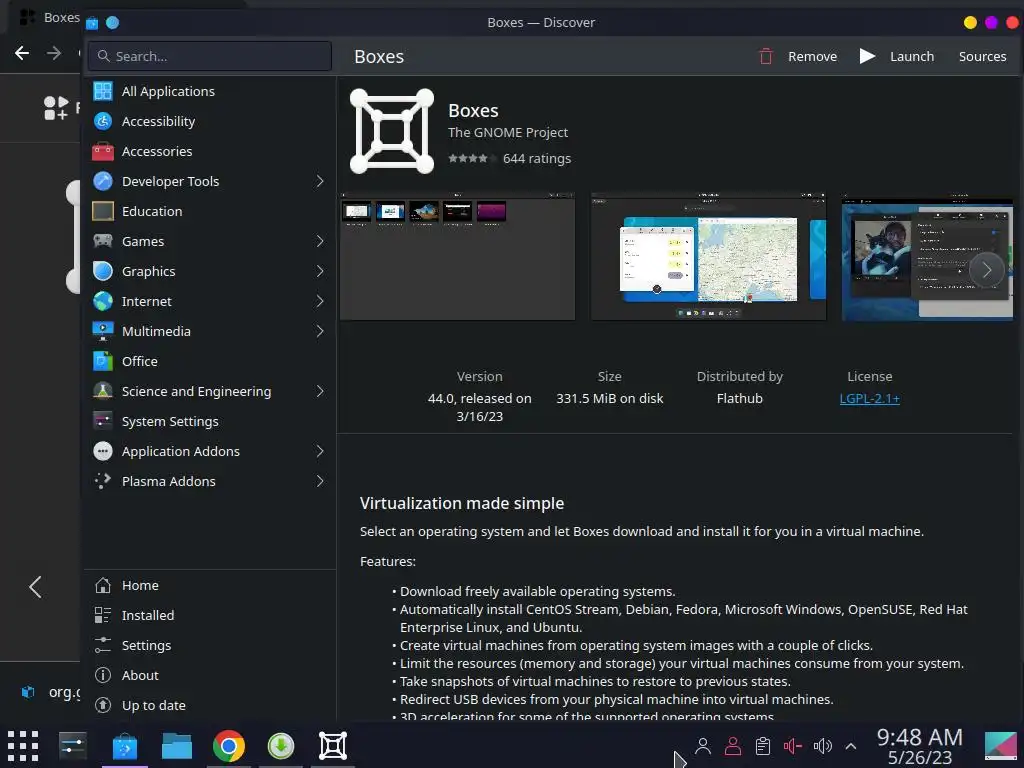Open the file manager in taskbar
The width and height of the screenshot is (1024, 768).
click(x=177, y=746)
